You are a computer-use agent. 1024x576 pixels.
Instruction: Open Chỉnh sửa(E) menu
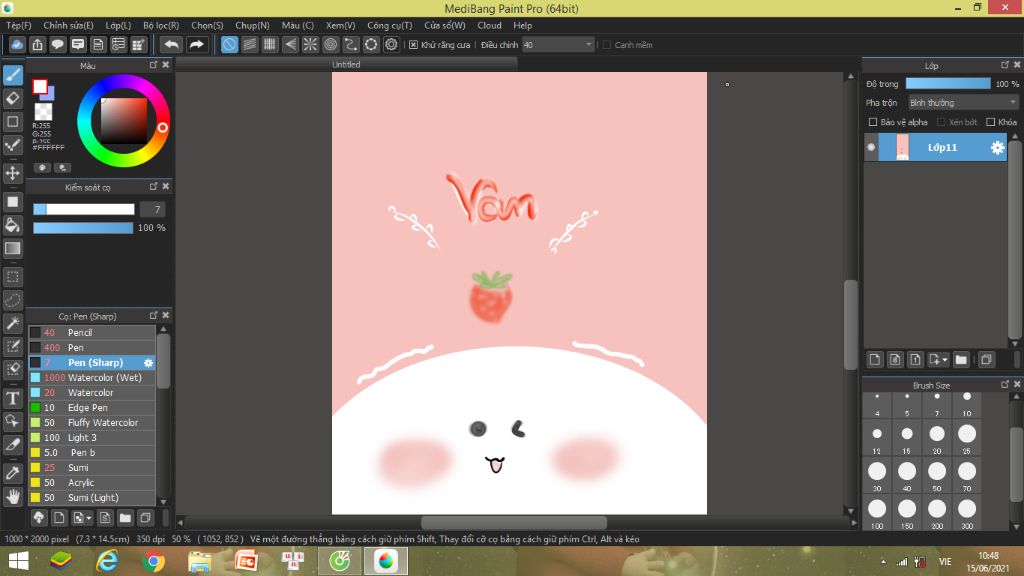point(69,25)
